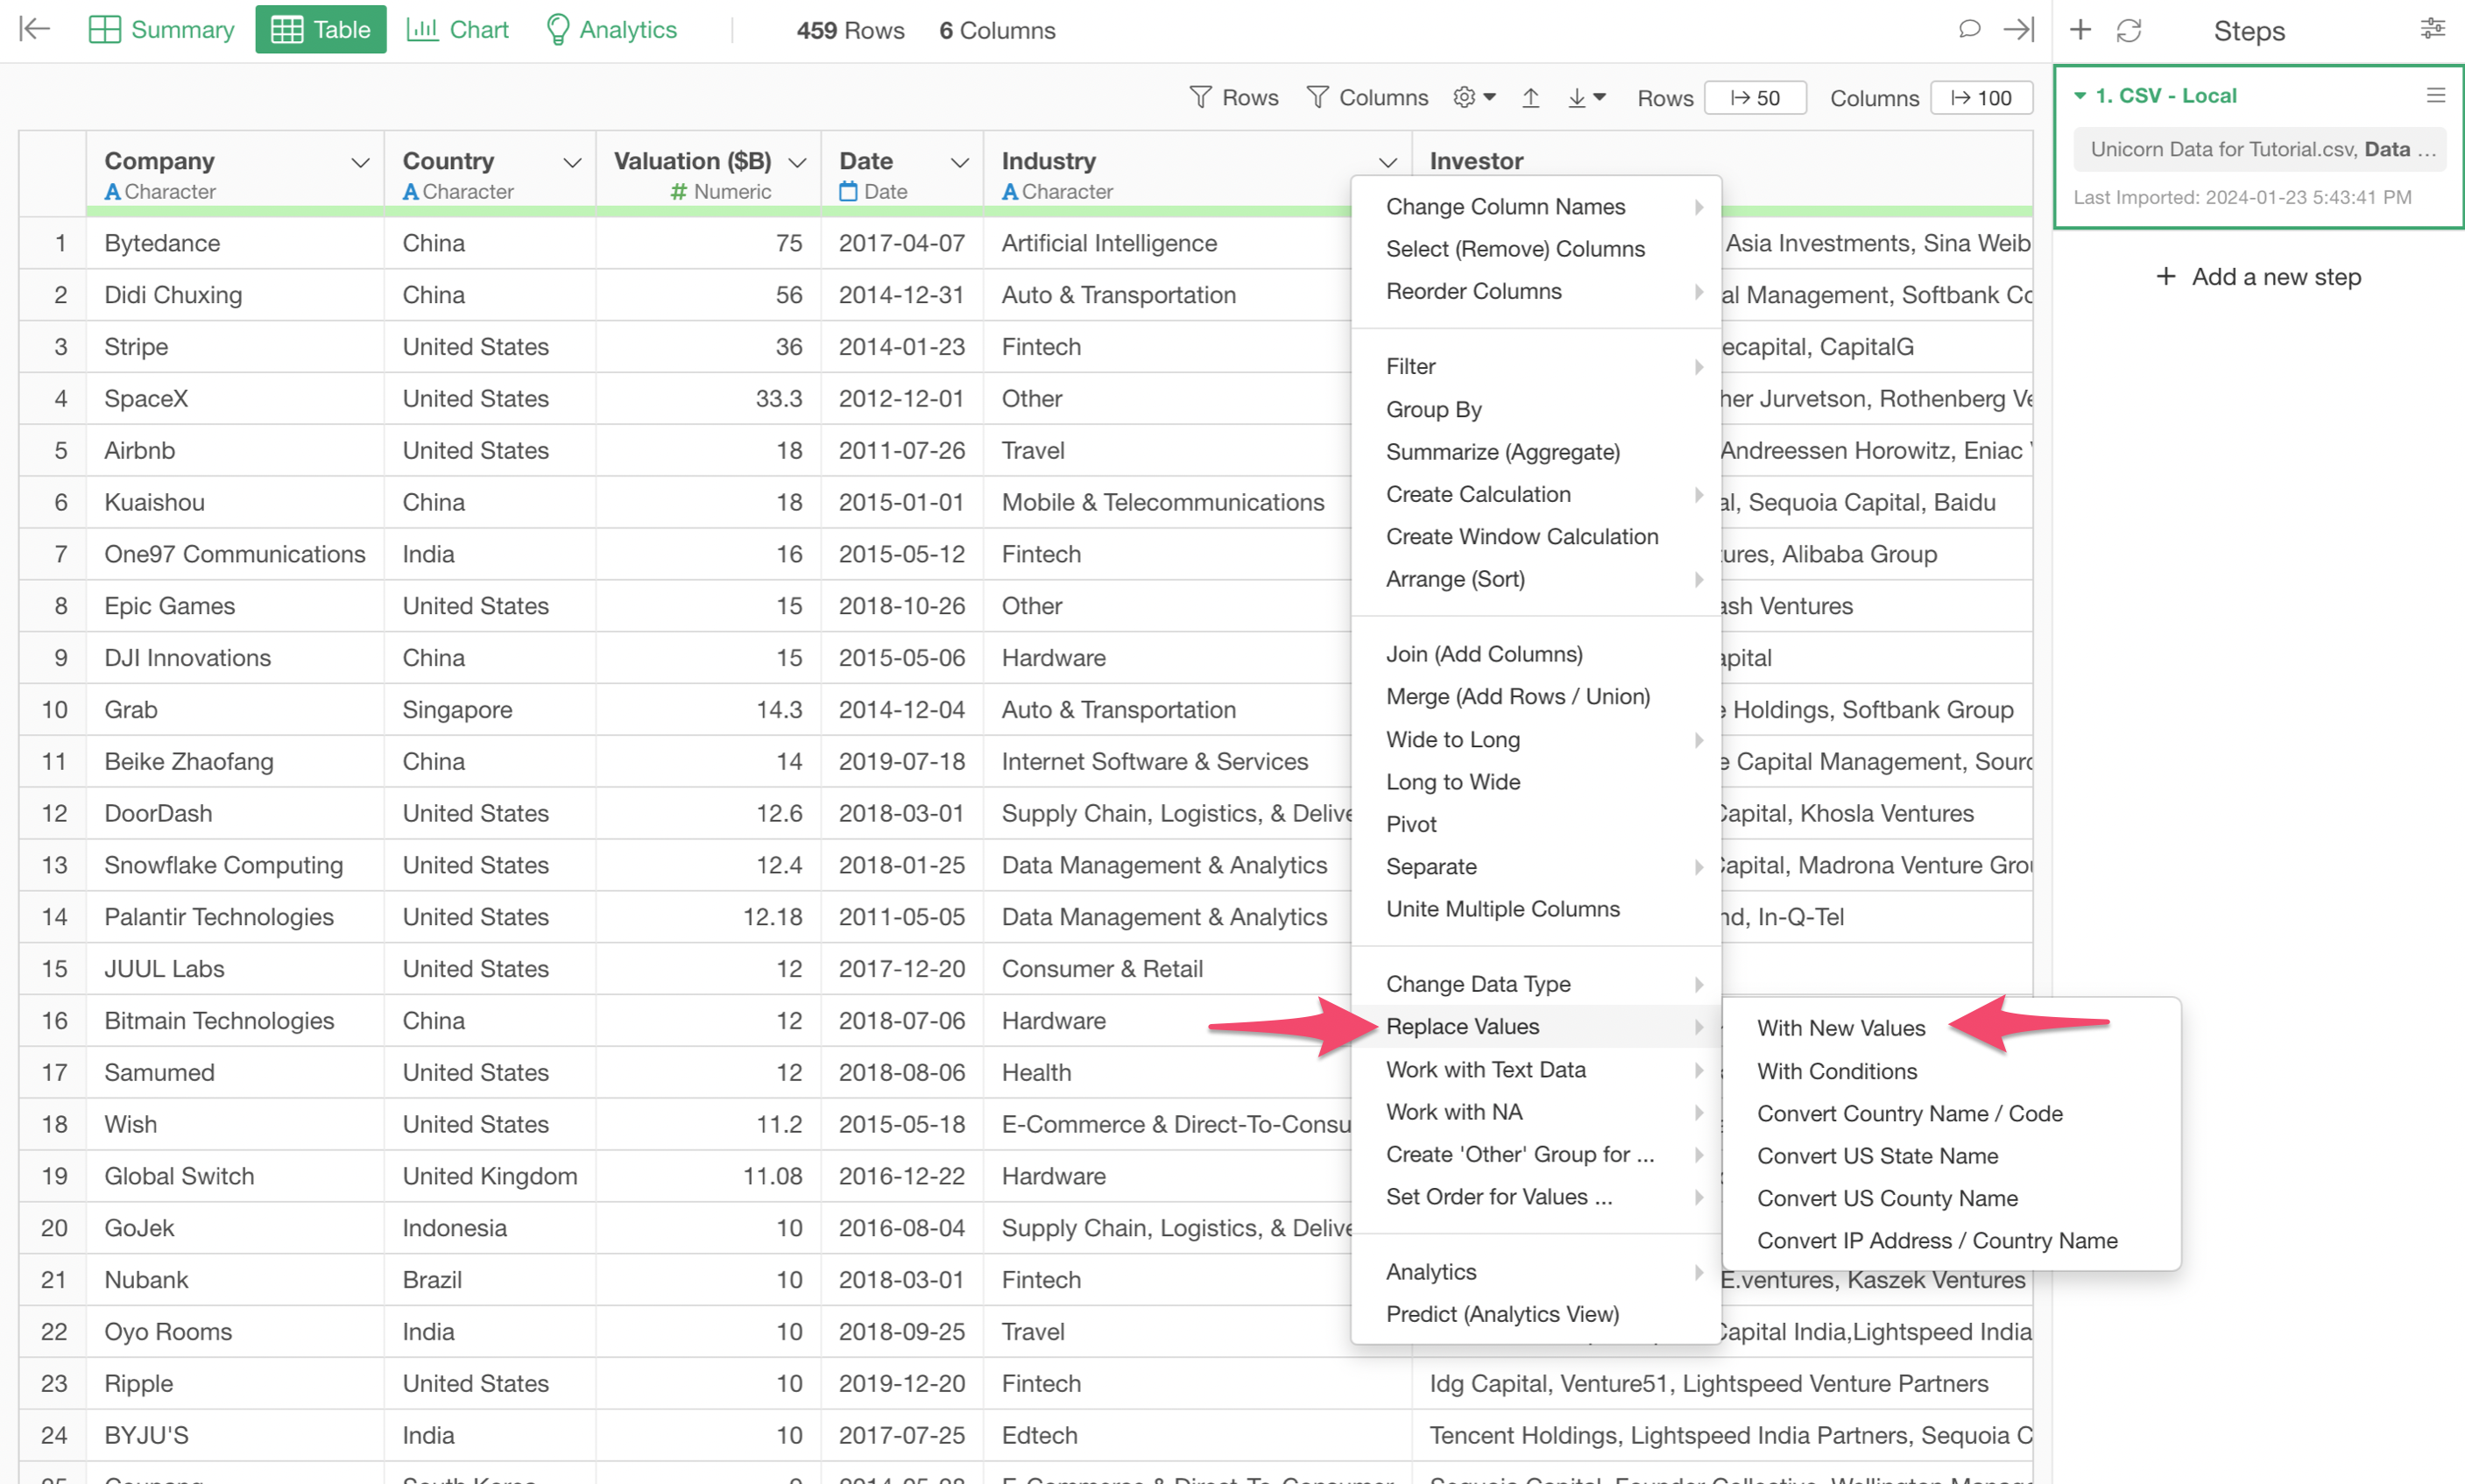This screenshot has width=2465, height=1484.
Task: Select With New Values submenu option
Action: pyautogui.click(x=1840, y=1027)
